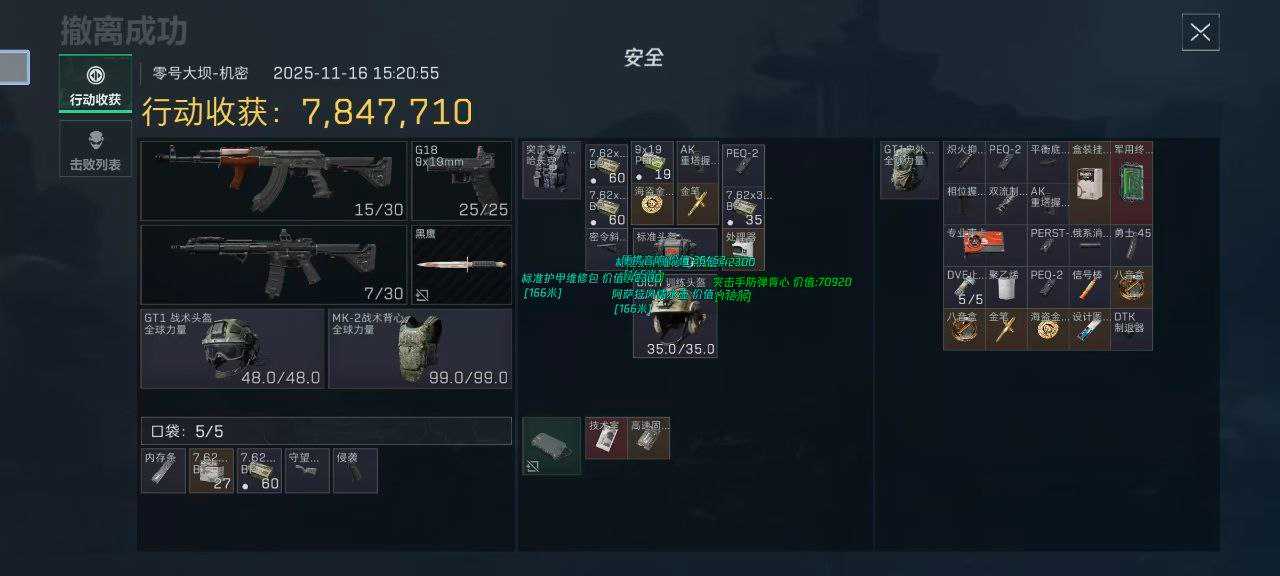Click the helmet showing 35.0/35.0 durability
The image size is (1280, 576).
click(x=675, y=316)
